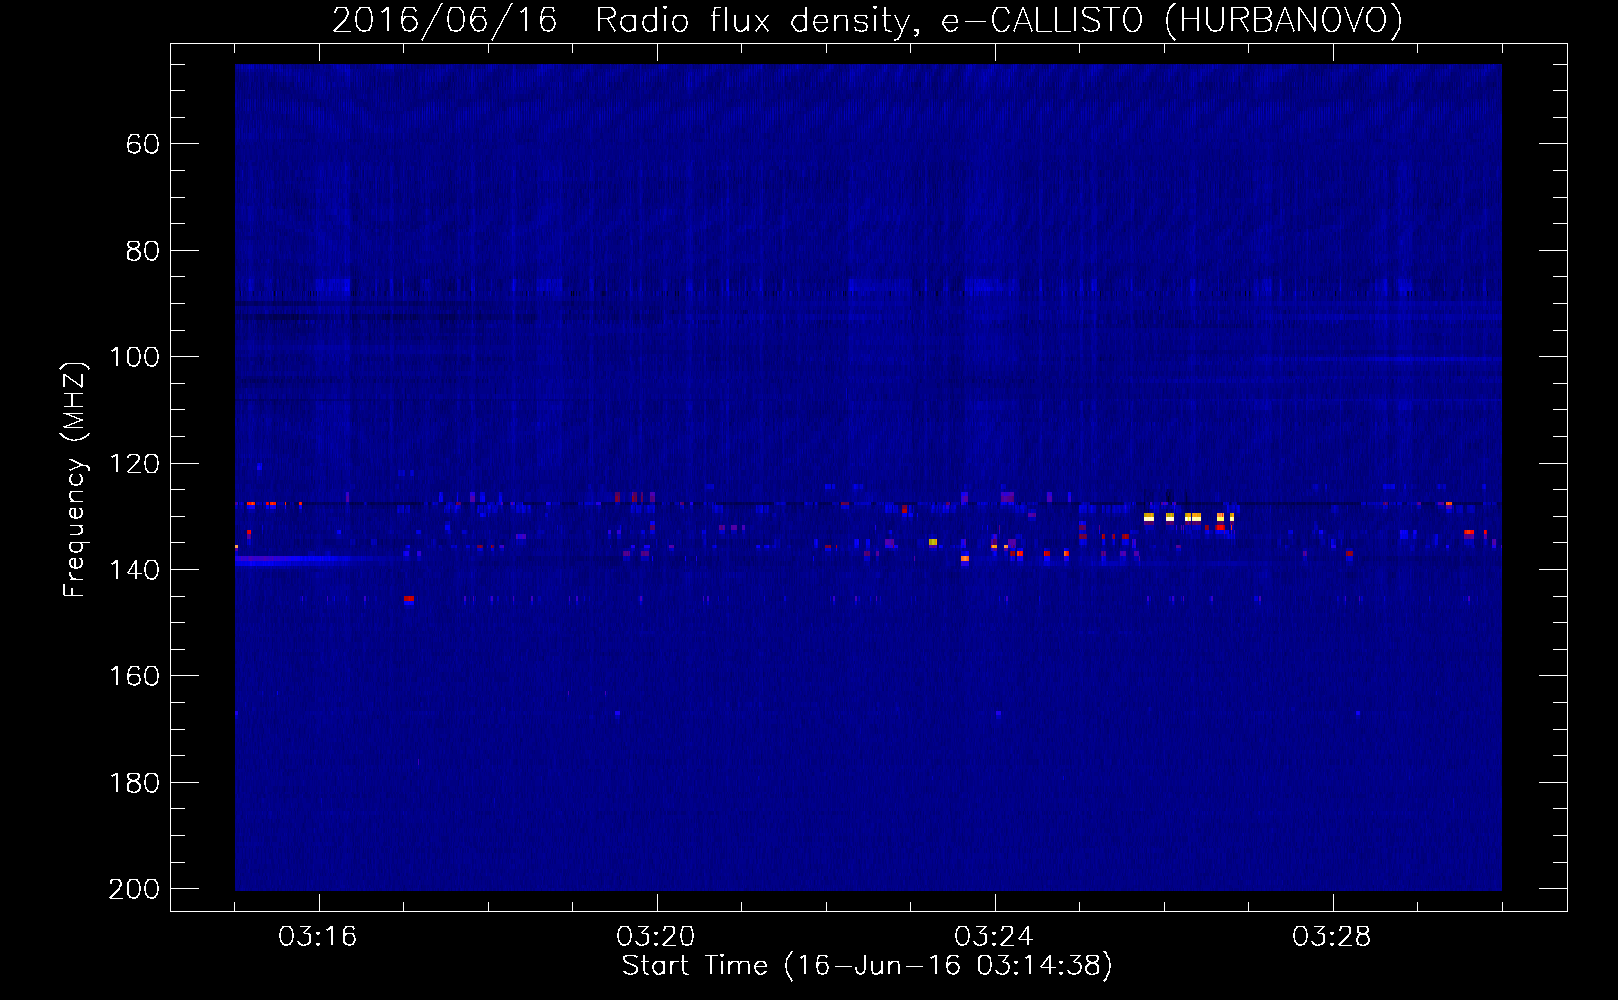
Task: Click the 200 frequency tick label
Action: point(135,889)
